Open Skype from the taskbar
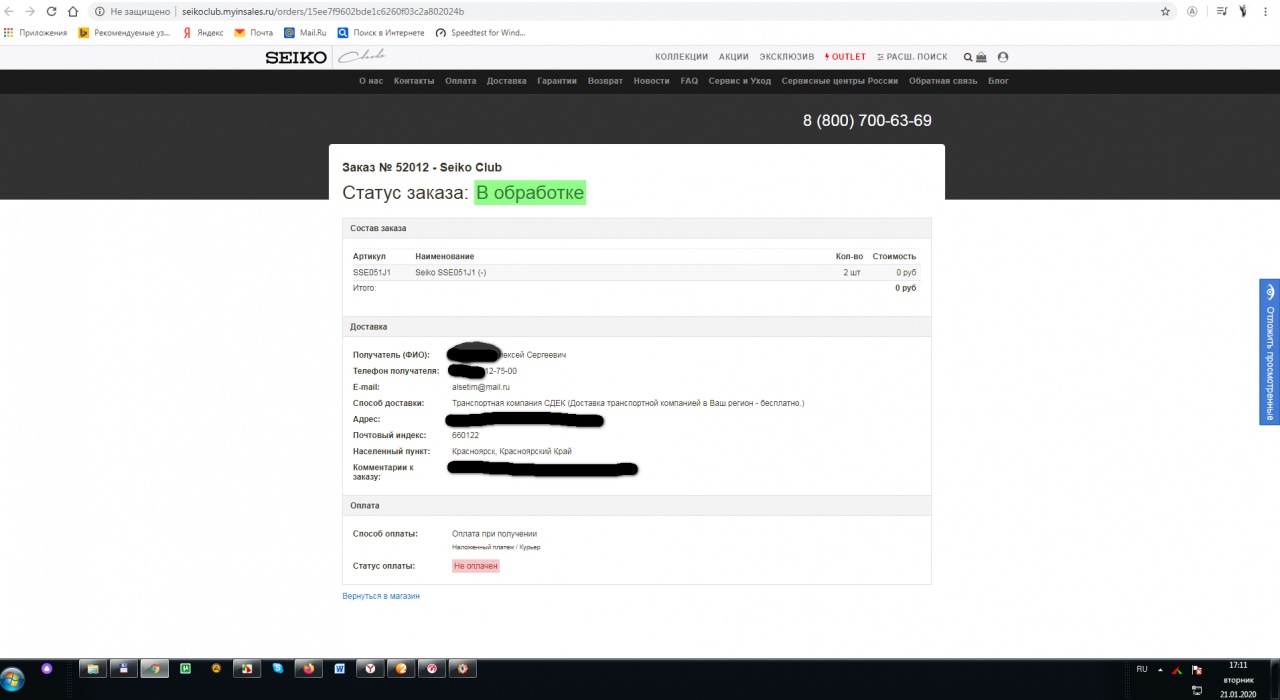1280x700 pixels. 278,668
